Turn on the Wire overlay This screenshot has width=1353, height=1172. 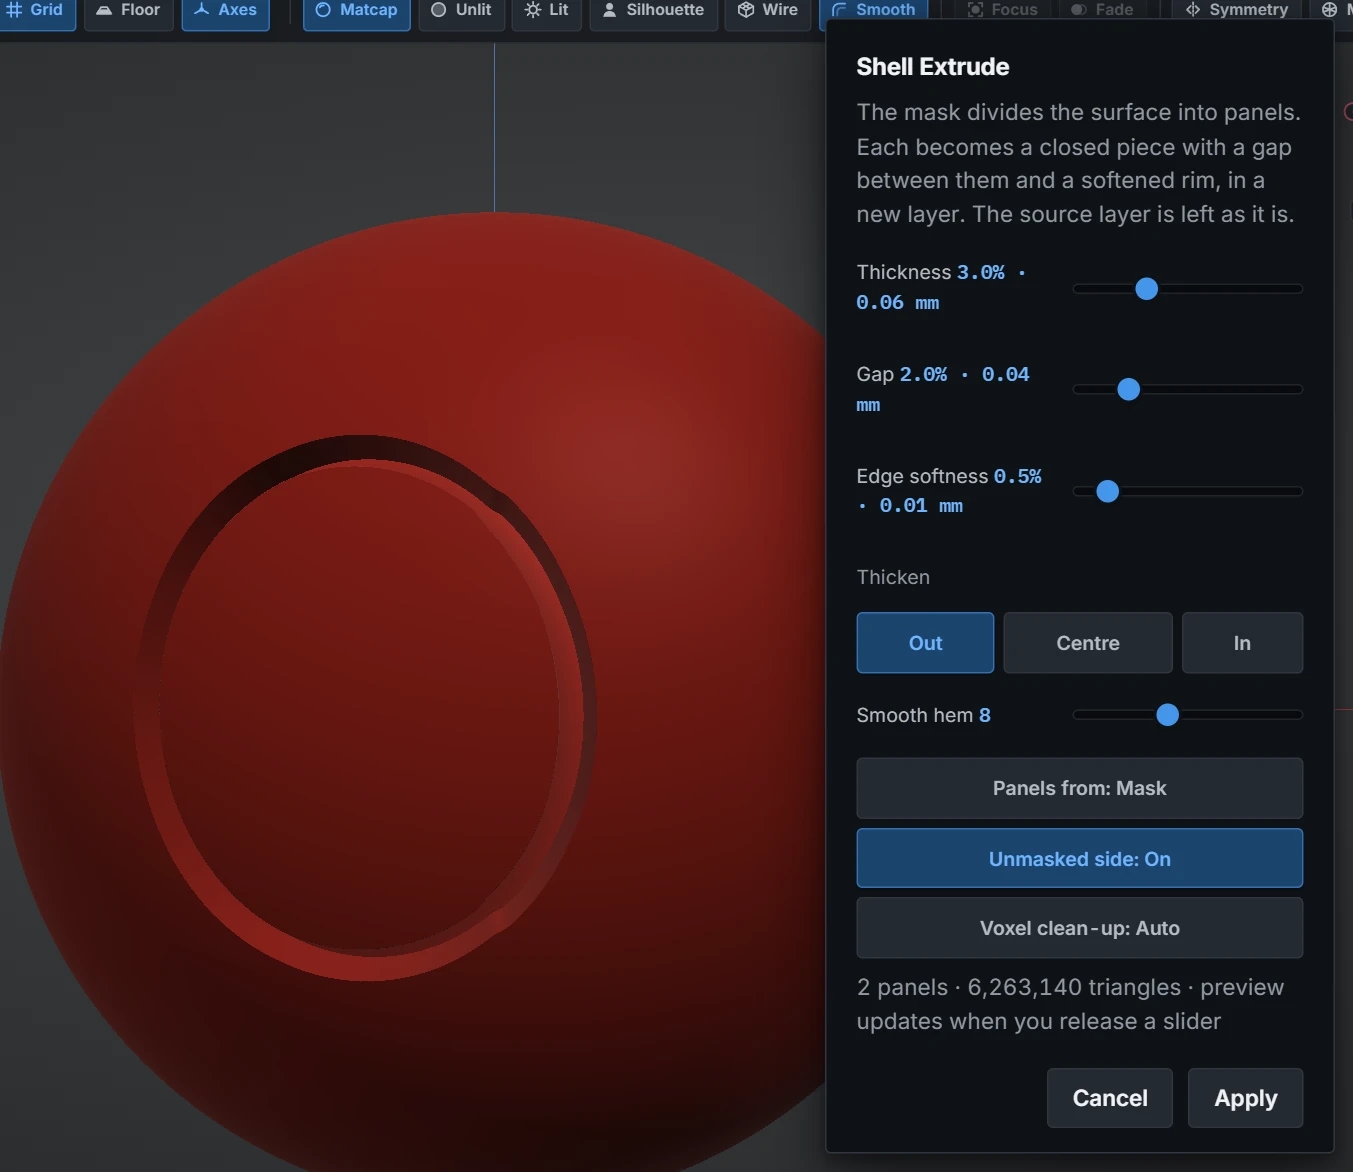(768, 12)
